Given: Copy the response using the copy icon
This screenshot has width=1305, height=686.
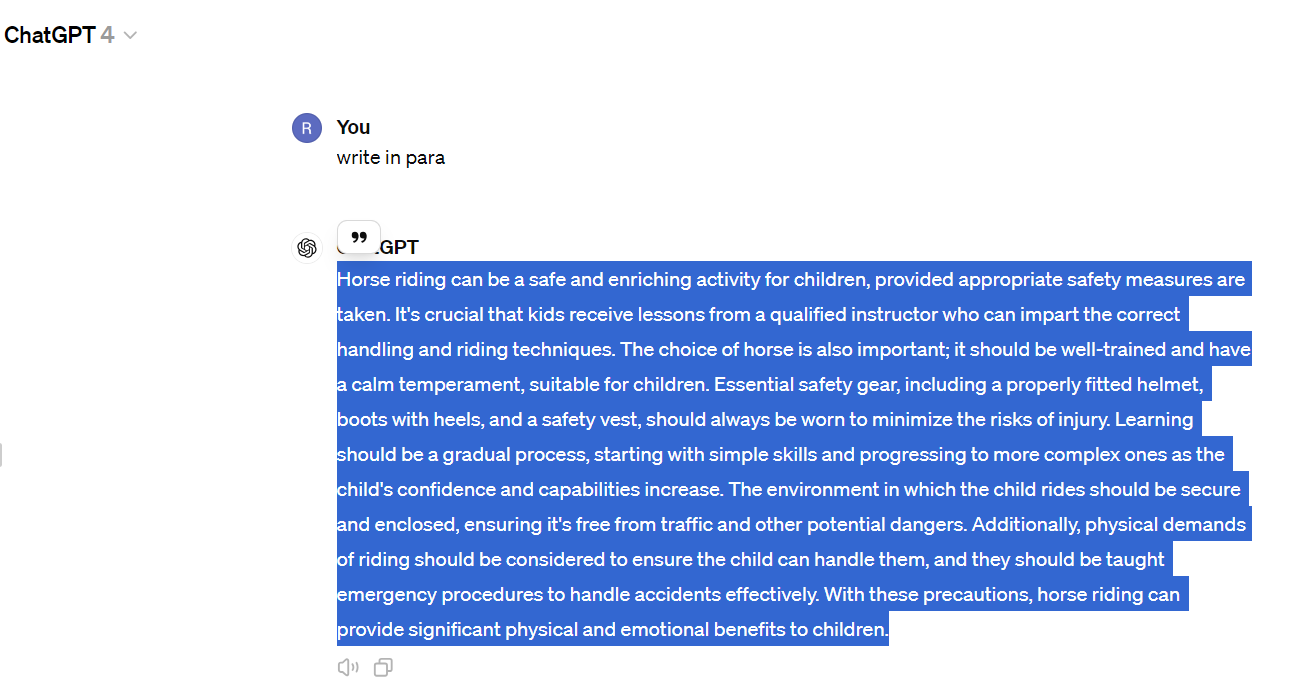Looking at the screenshot, I should (x=383, y=667).
